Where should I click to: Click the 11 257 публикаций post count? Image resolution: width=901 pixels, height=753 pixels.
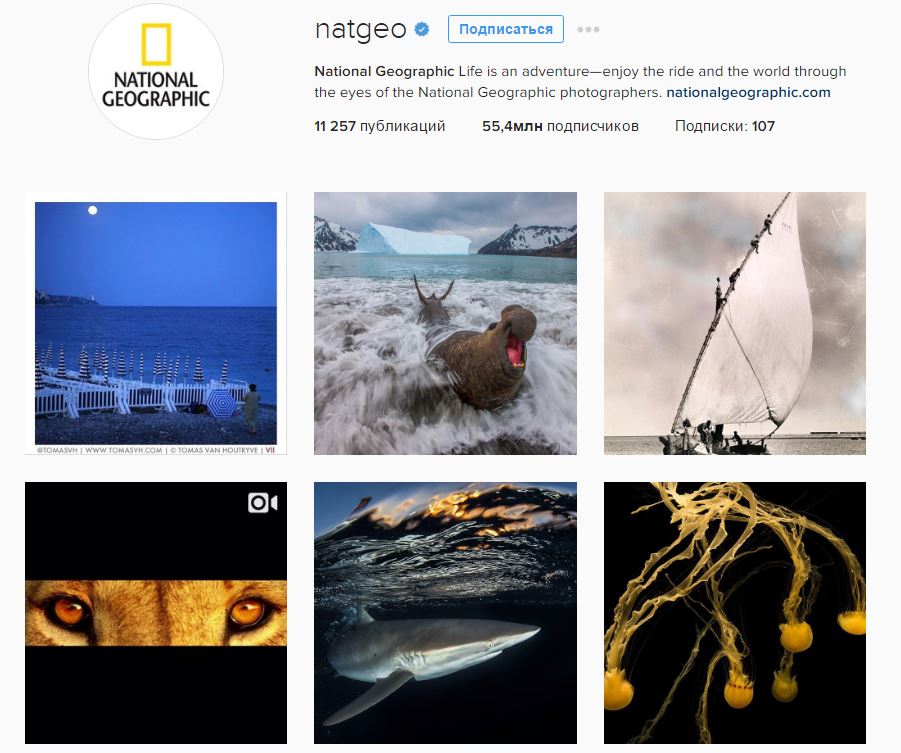pyautogui.click(x=379, y=126)
